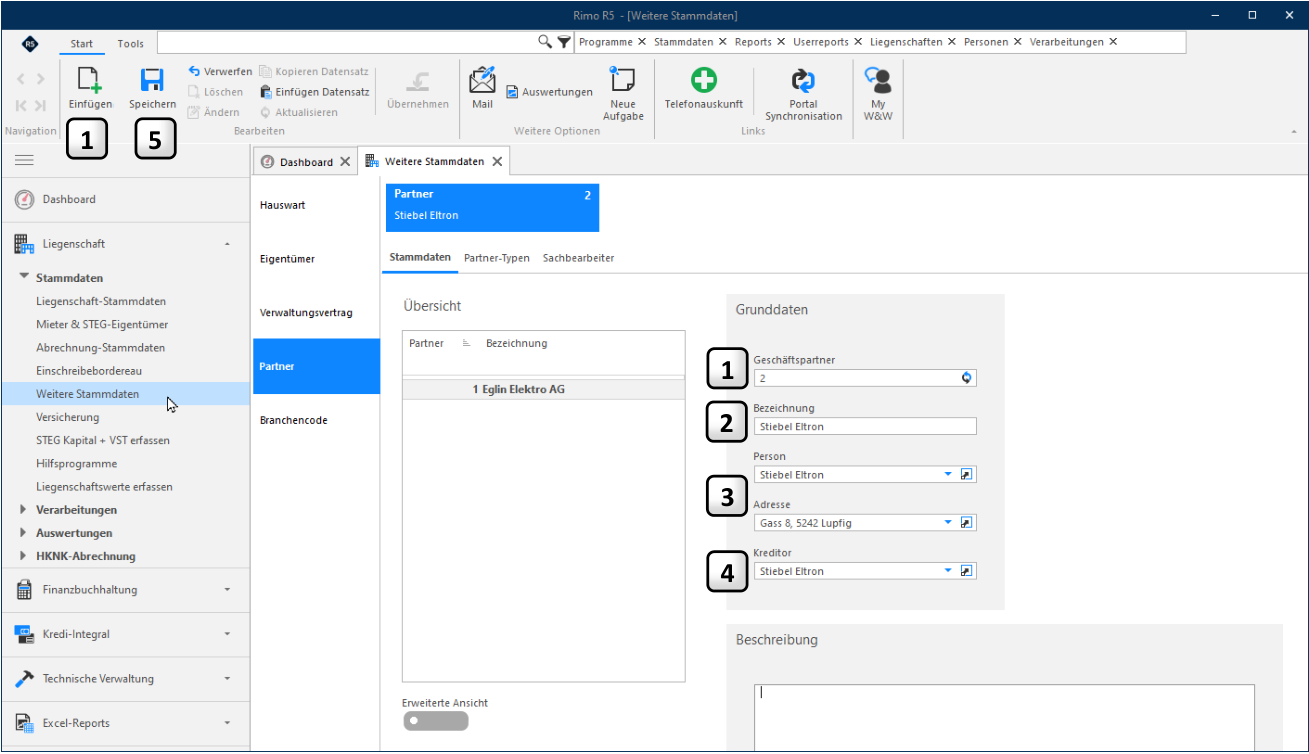Open Versicherung in the sidebar tree
Viewport: 1309px width, 754px height.
(x=68, y=417)
